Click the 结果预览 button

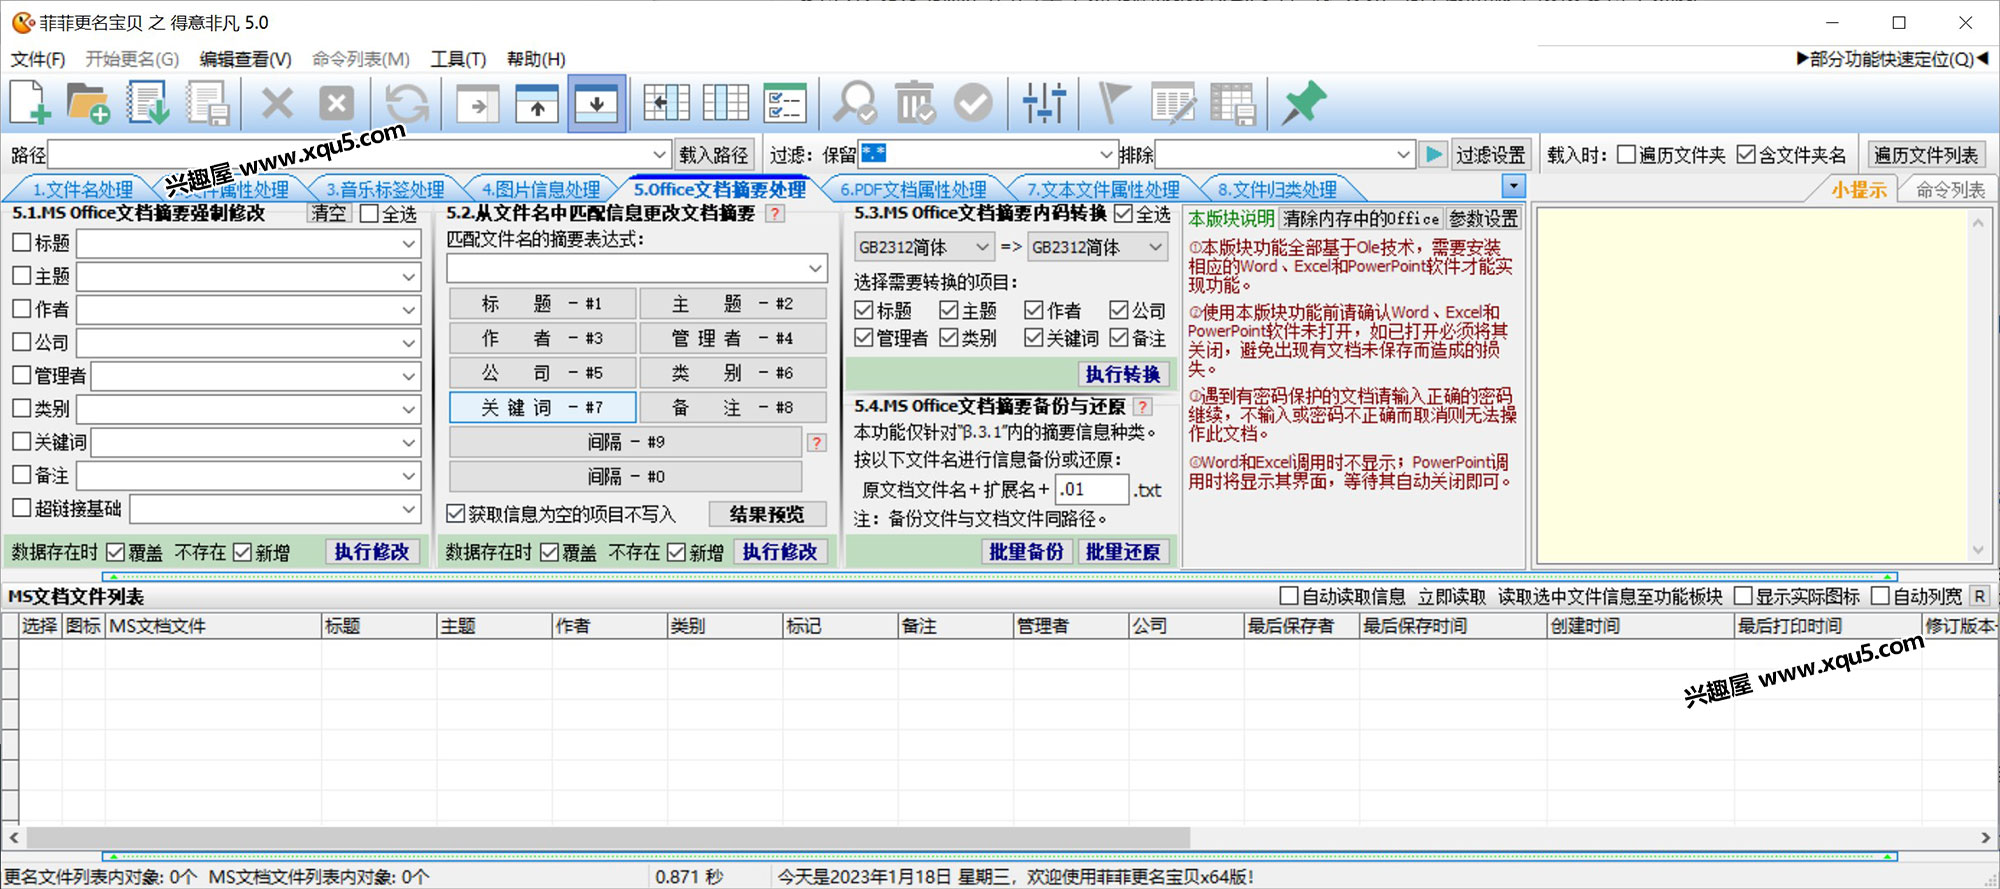point(767,514)
